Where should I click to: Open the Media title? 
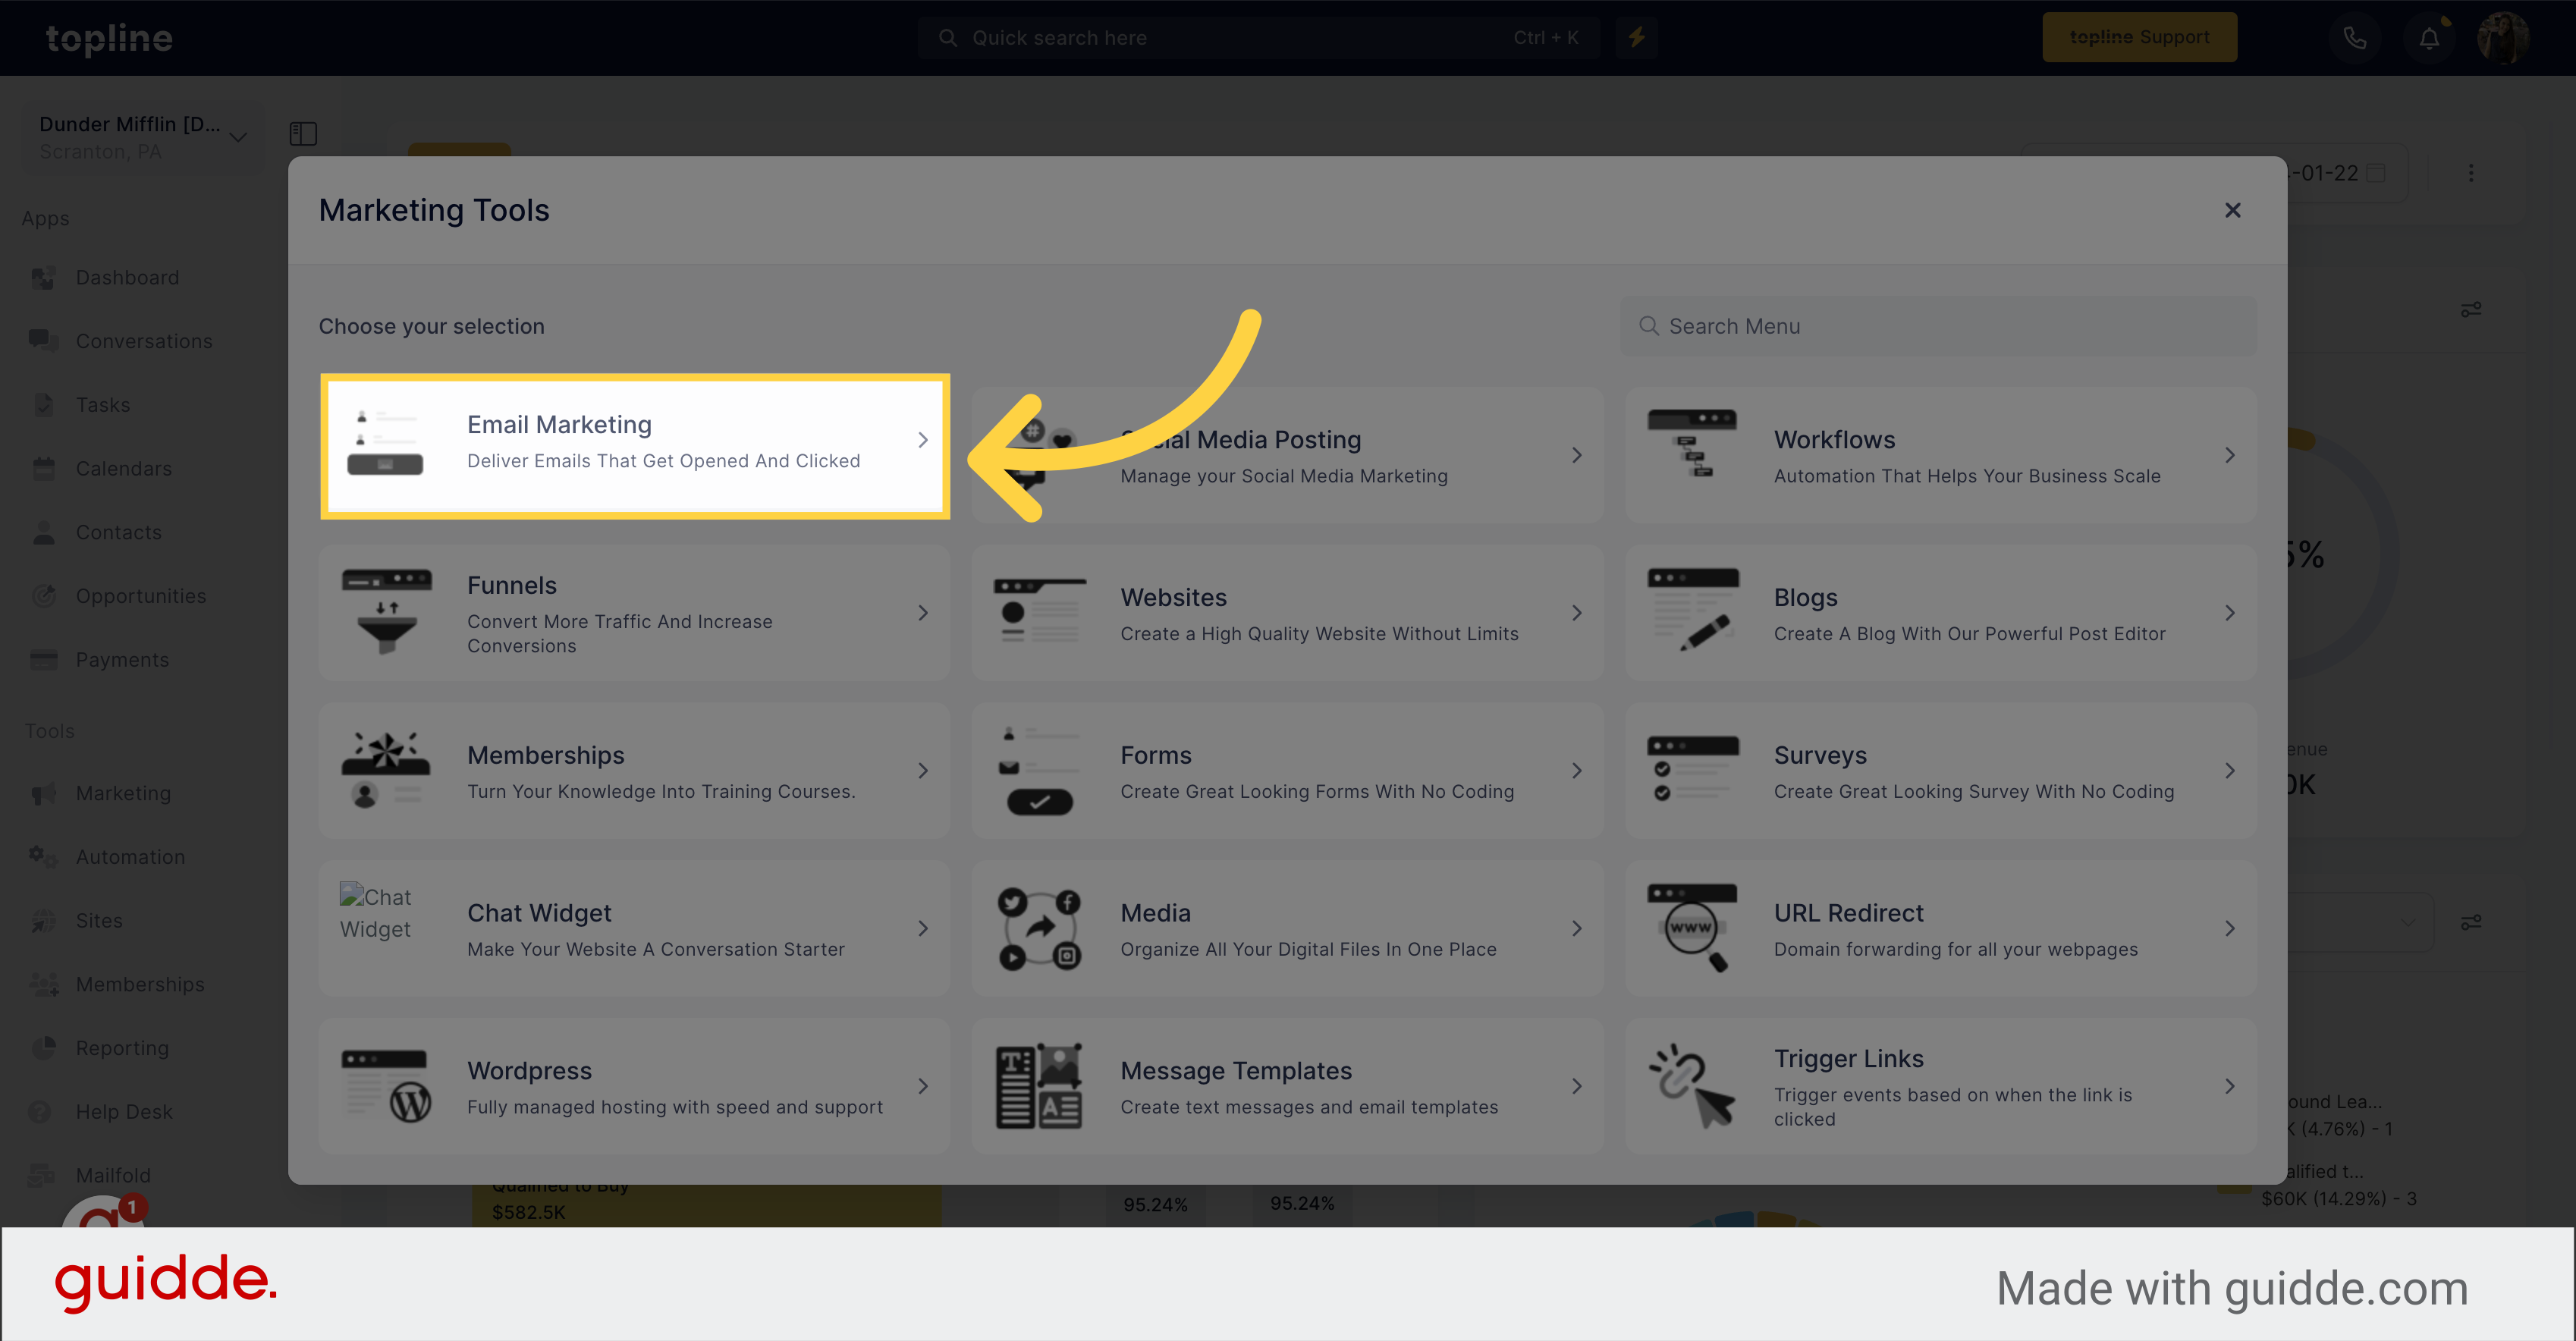1155,913
